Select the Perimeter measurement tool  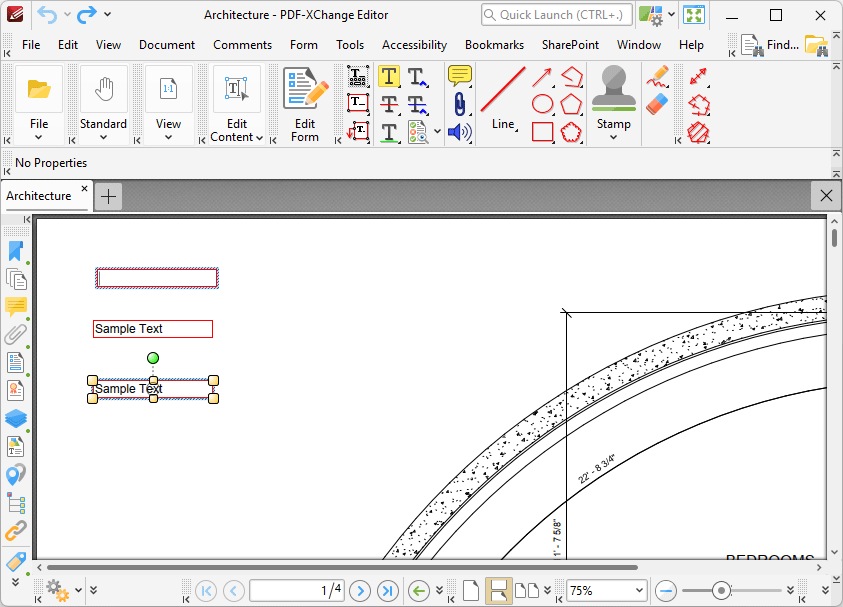pos(699,105)
